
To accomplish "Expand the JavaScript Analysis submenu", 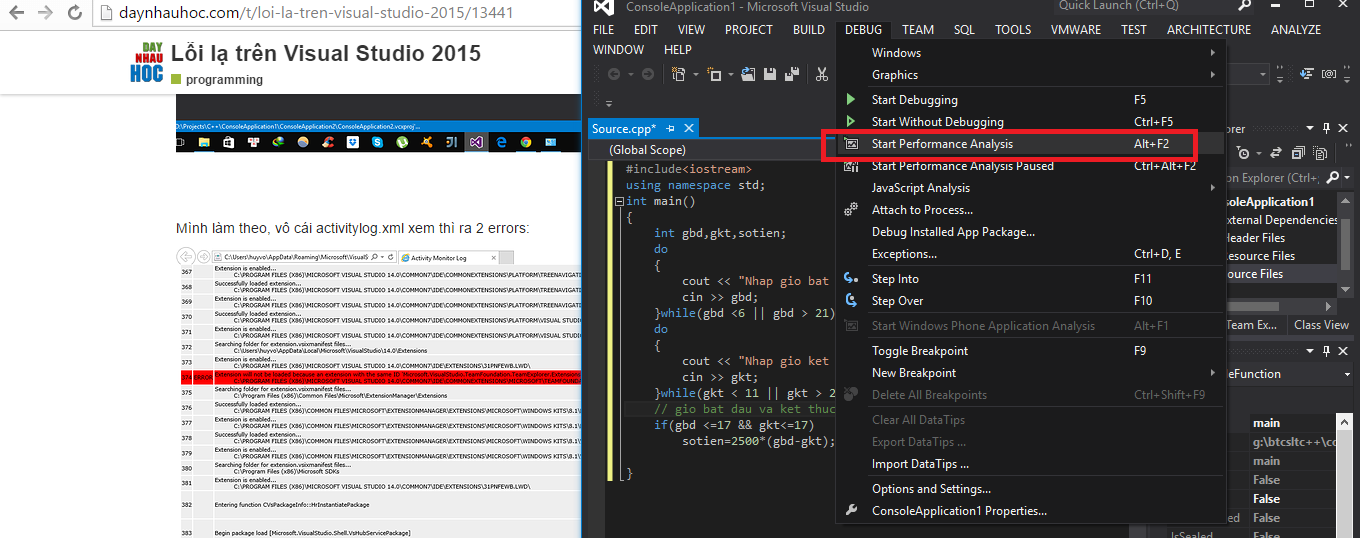I will (1030, 187).
